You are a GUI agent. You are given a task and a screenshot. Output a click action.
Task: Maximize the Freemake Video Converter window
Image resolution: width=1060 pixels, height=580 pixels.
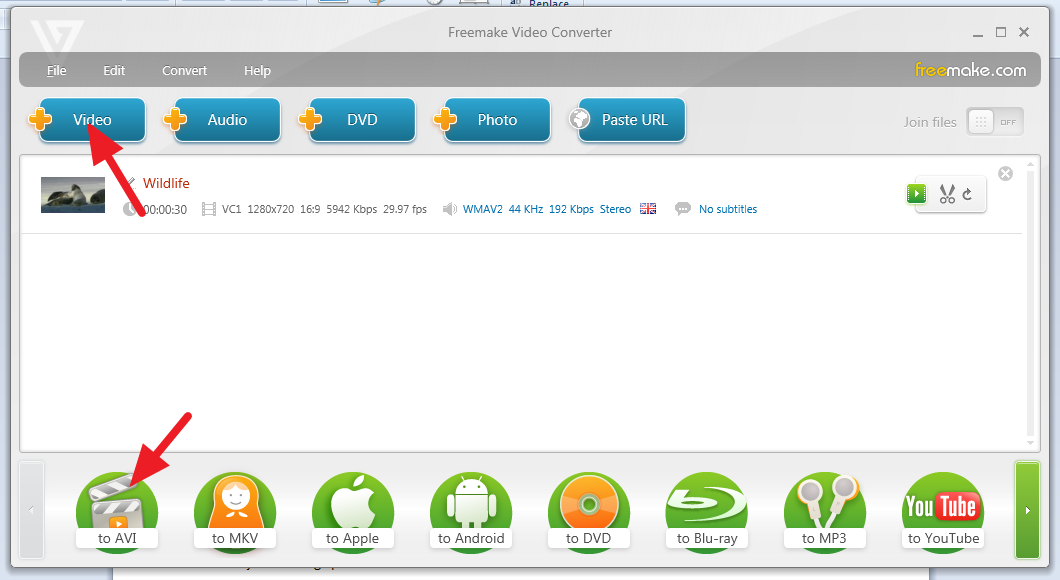(x=1001, y=32)
